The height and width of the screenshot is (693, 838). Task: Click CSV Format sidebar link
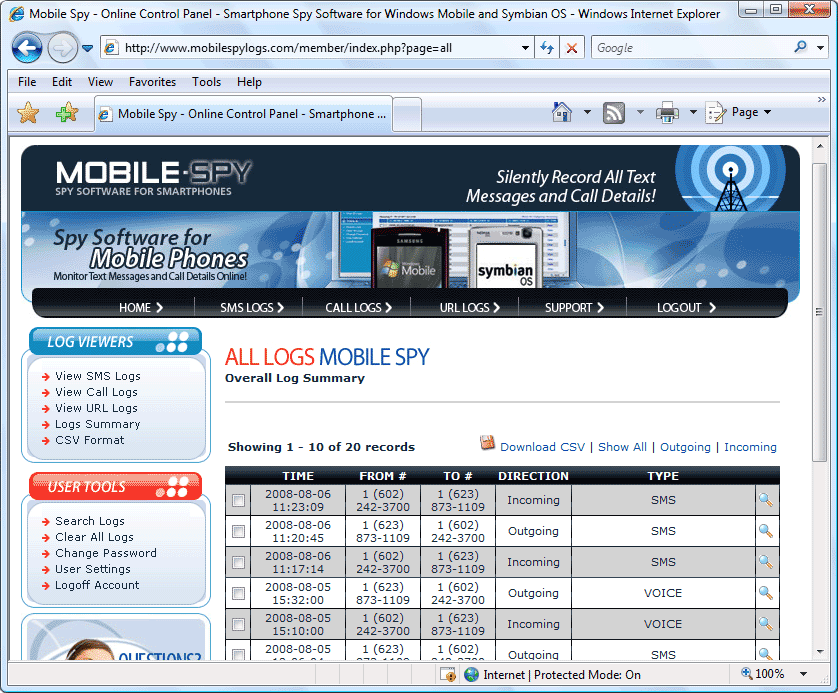coord(89,440)
